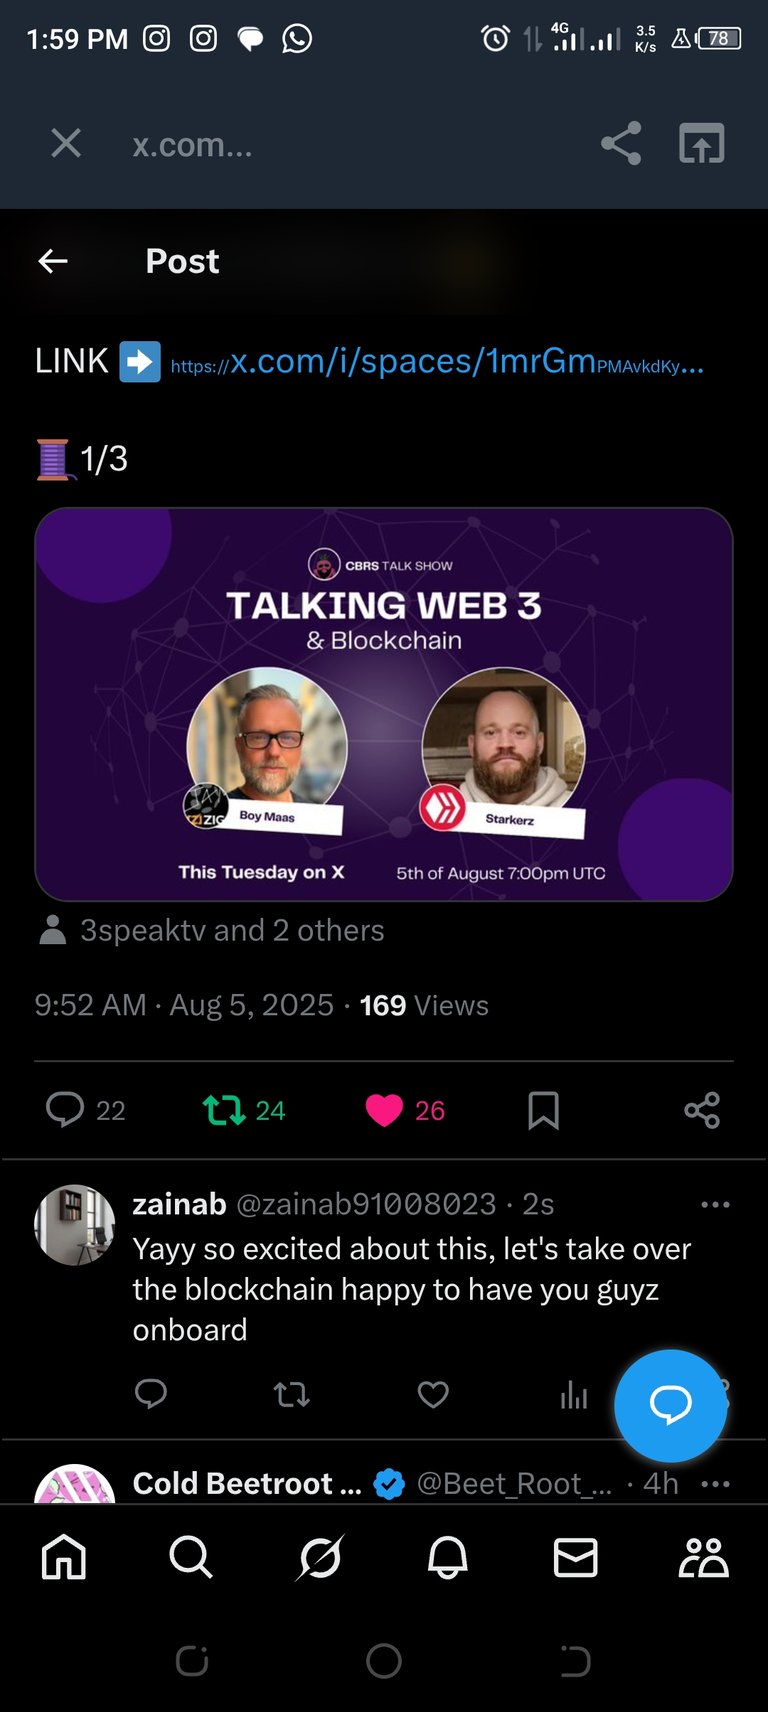The height and width of the screenshot is (1712, 768).
Task: Close the in-app browser with the X
Action: coord(66,144)
